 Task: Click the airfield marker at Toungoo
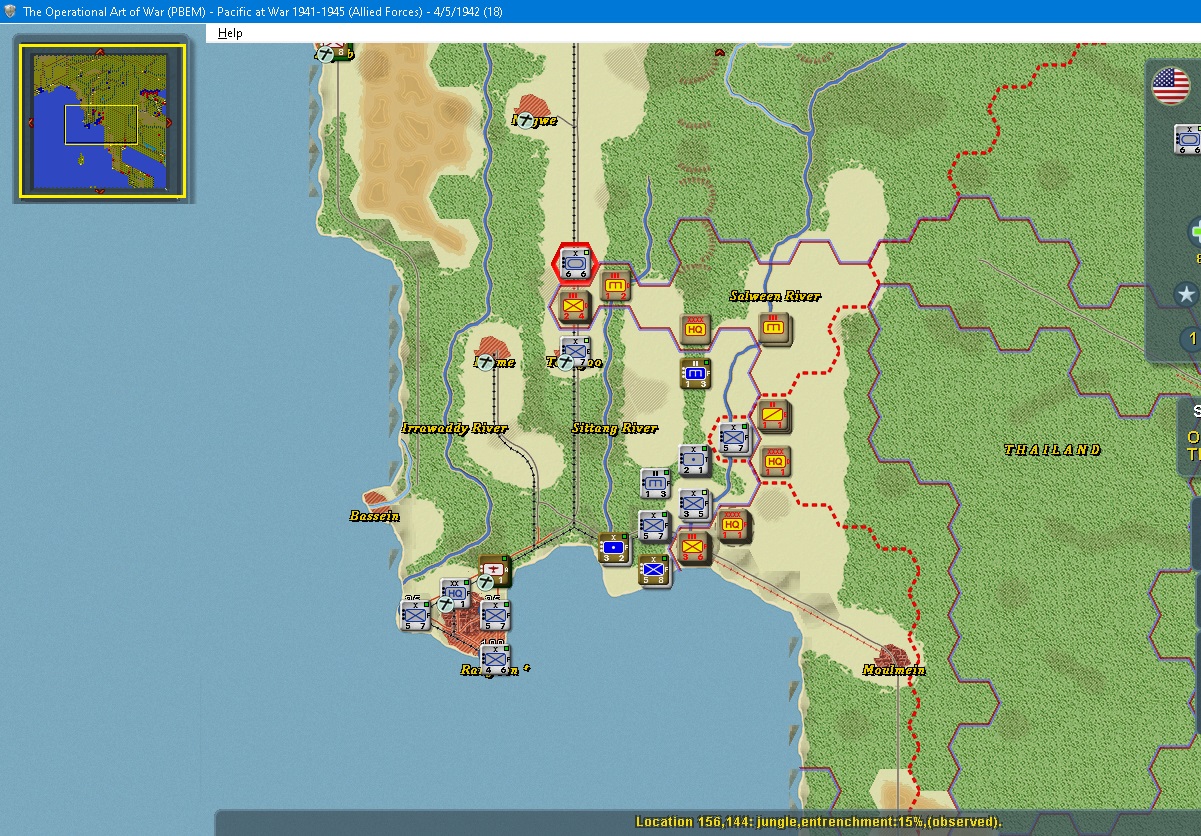(565, 361)
